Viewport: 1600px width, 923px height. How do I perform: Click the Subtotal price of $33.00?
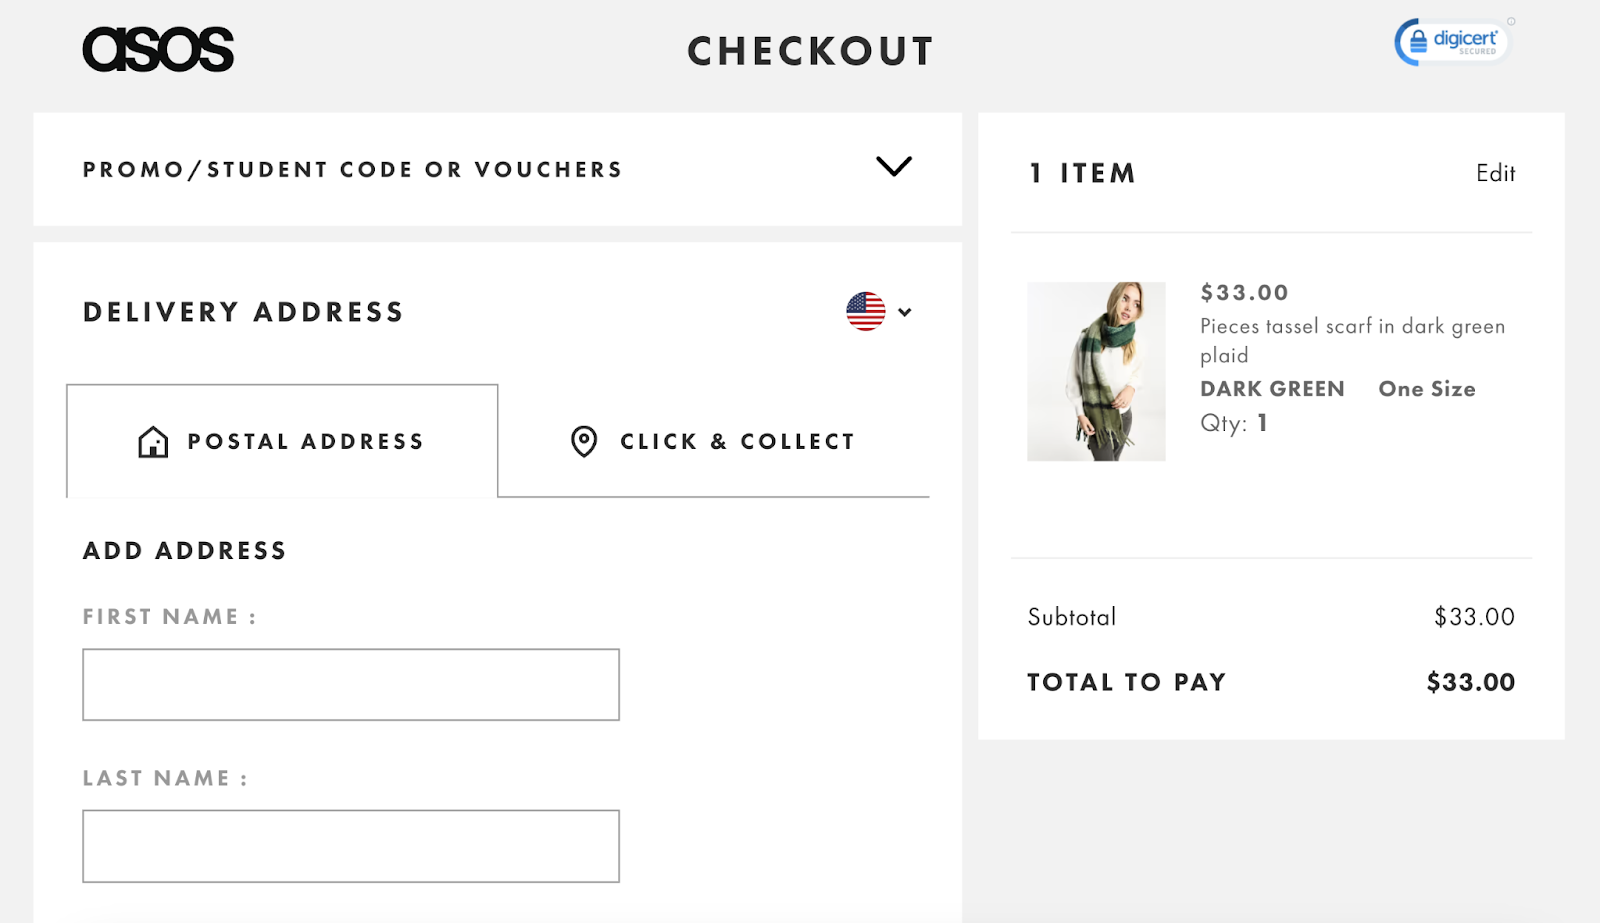(1474, 616)
